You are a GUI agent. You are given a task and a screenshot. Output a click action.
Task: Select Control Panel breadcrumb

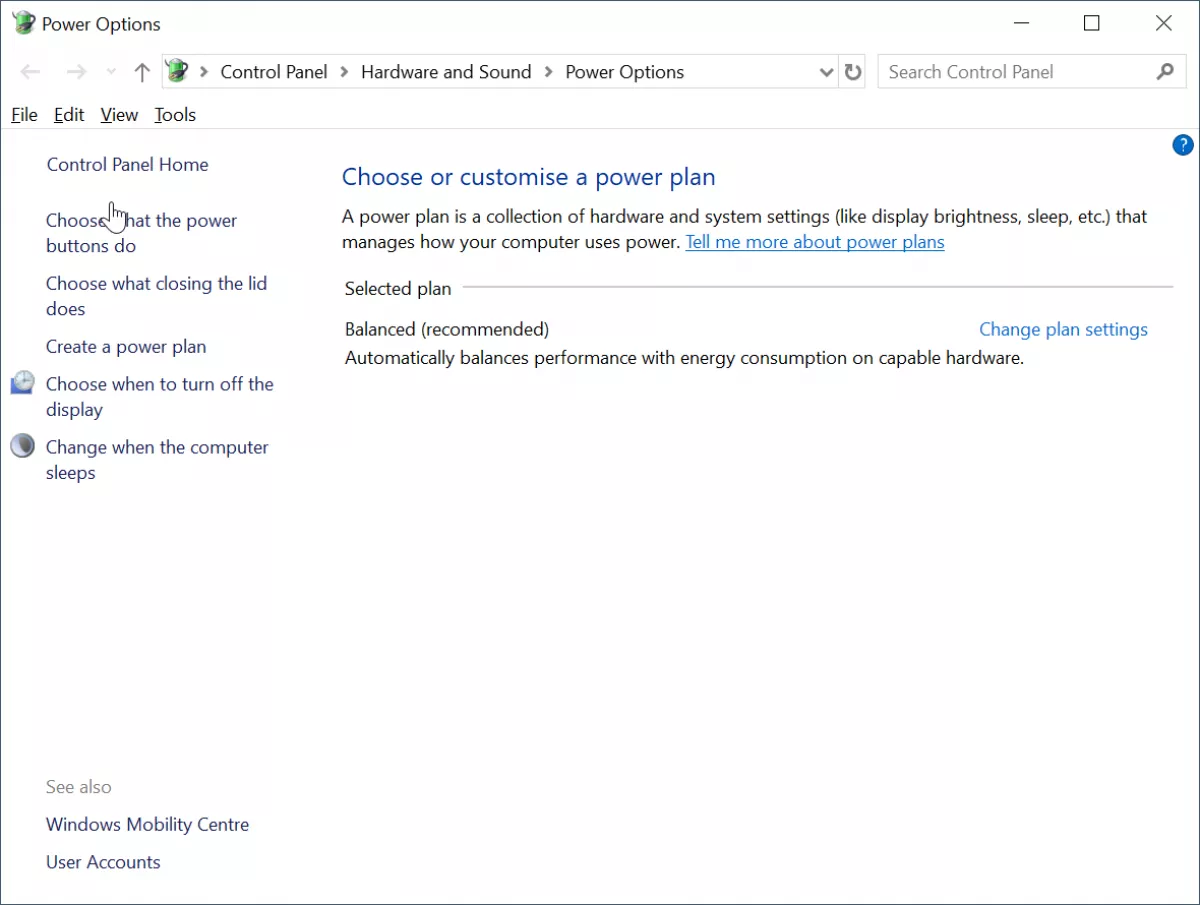point(274,72)
